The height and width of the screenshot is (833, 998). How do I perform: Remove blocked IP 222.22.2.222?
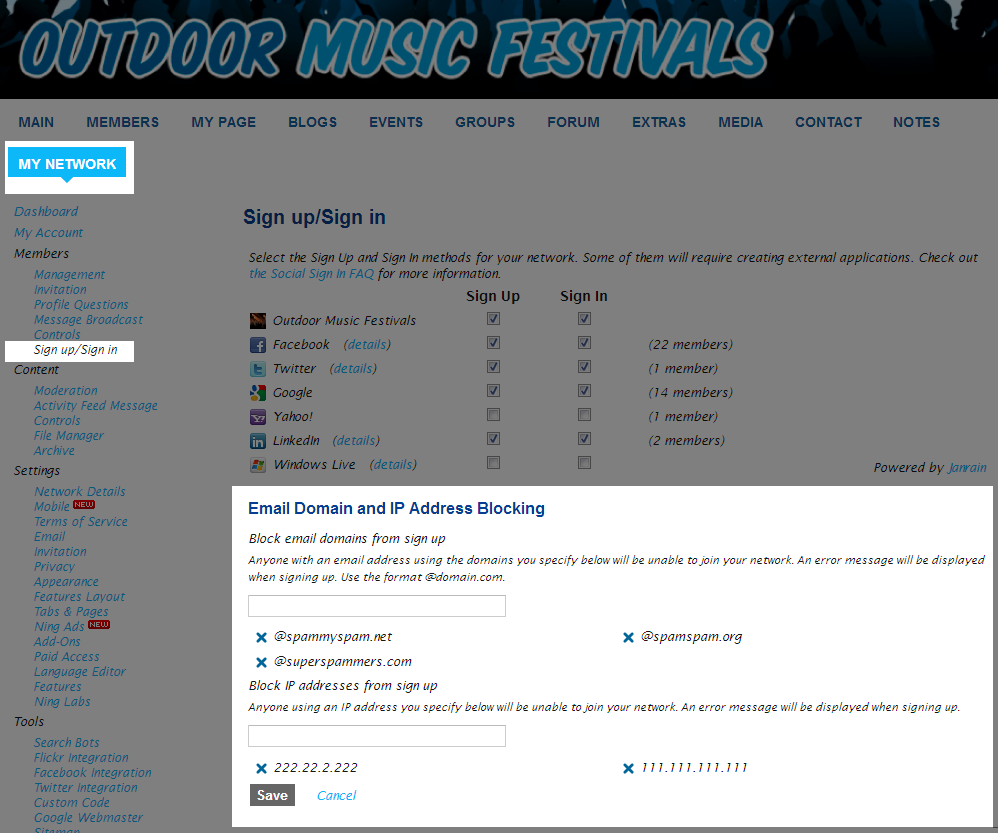pos(261,769)
